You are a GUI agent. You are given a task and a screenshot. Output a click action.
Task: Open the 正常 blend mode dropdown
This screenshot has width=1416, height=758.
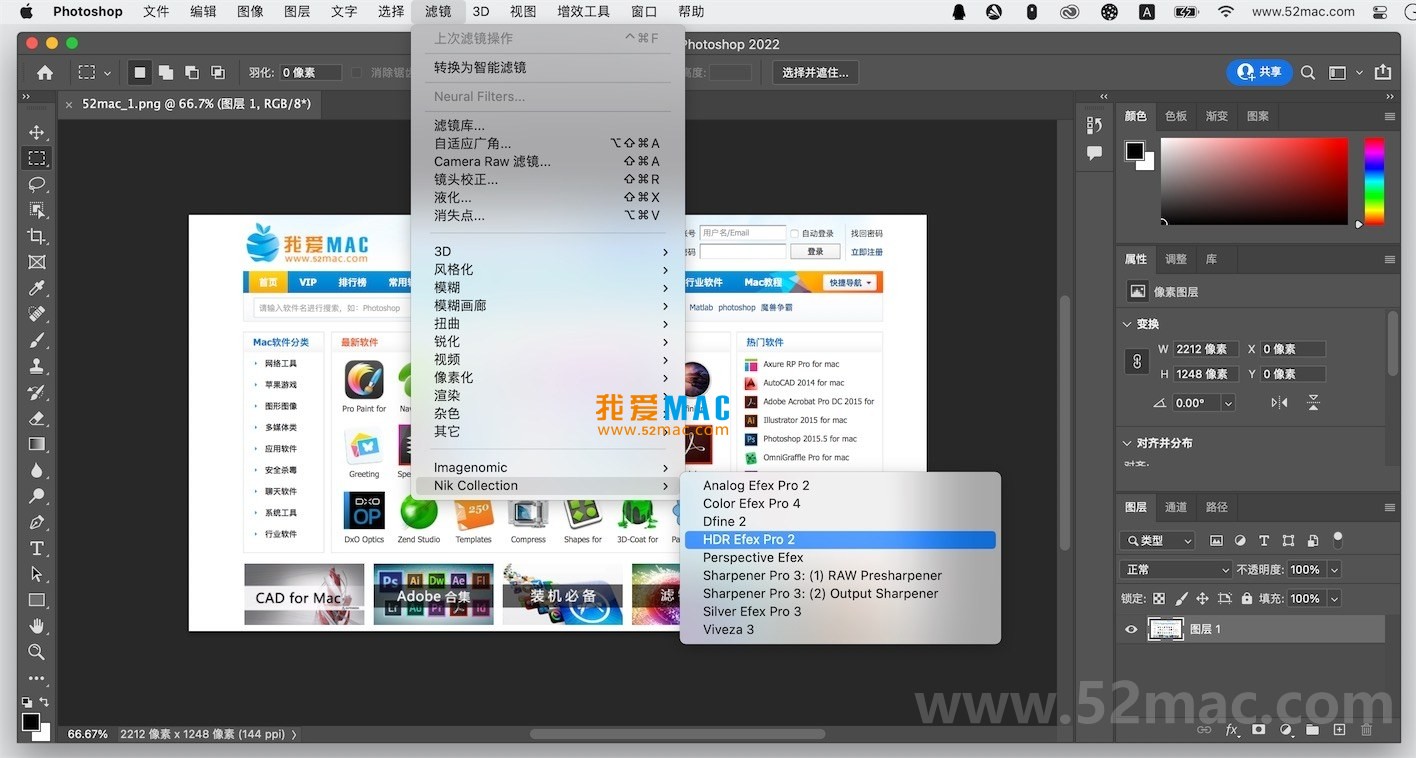[x=1177, y=569]
